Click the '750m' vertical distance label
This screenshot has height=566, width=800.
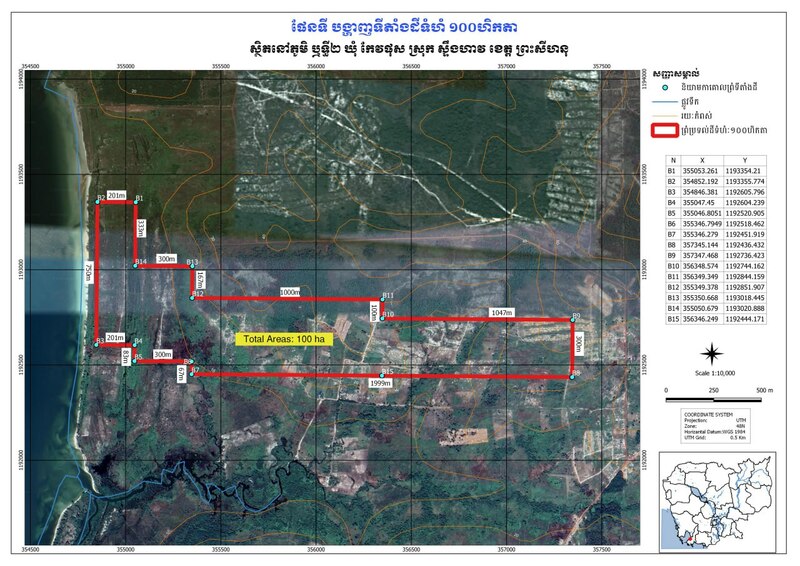pos(89,273)
